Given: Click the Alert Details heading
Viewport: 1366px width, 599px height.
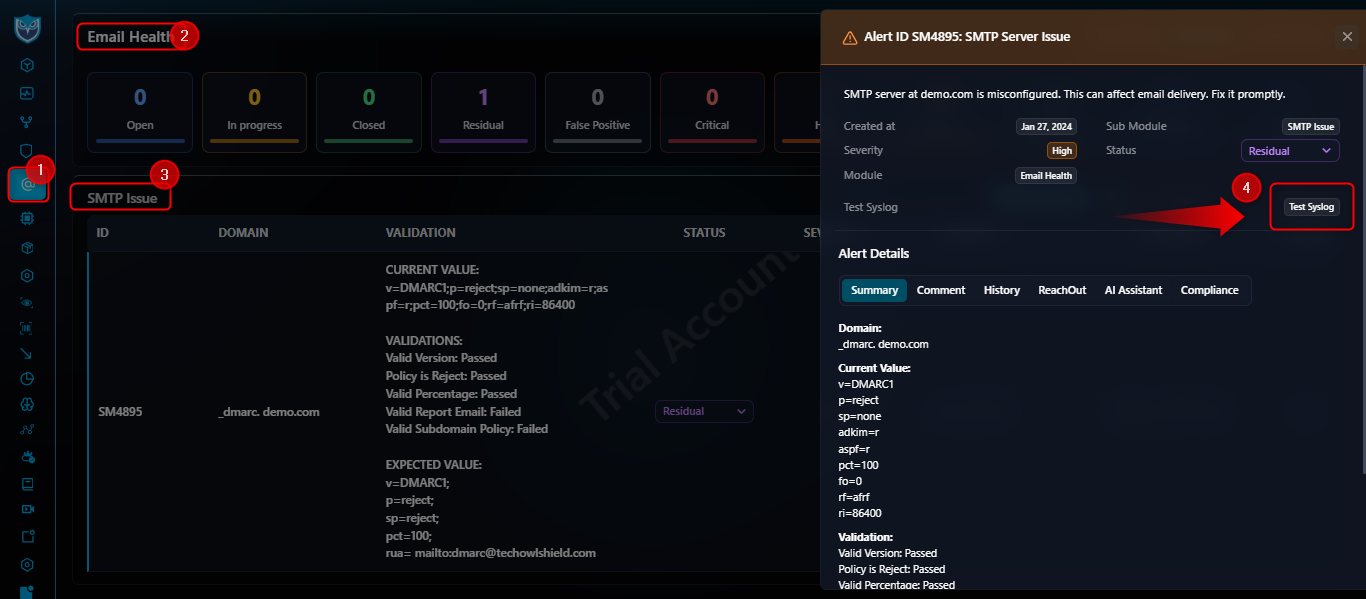Looking at the screenshot, I should pyautogui.click(x=874, y=253).
